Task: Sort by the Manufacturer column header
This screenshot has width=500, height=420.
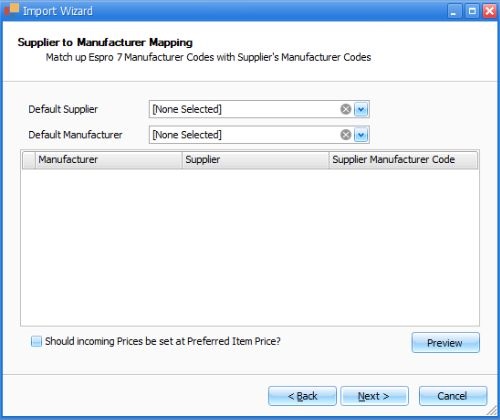Action: point(109,160)
